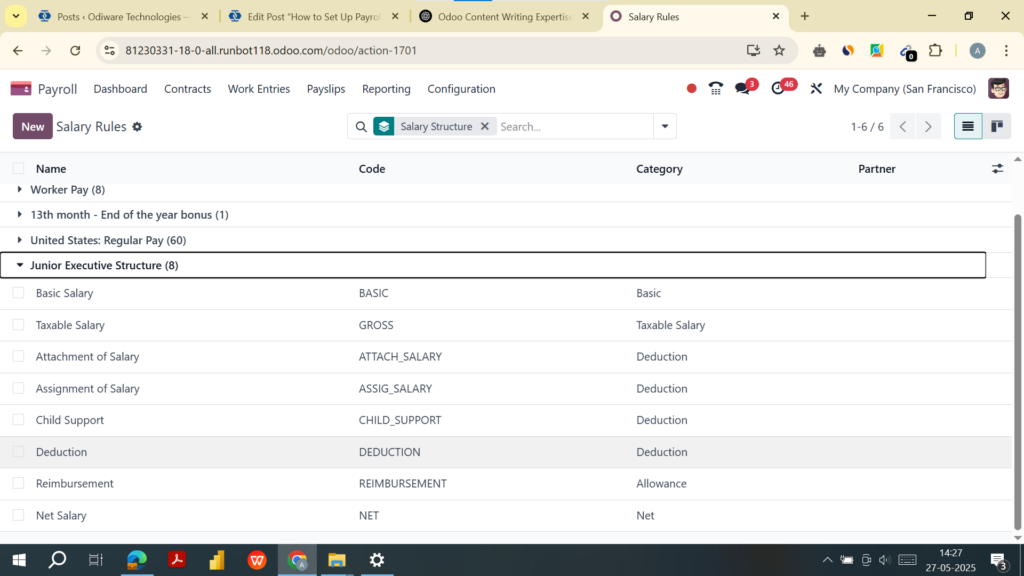Tick the checkbox beside Child Support
This screenshot has height=576, width=1024.
(18, 420)
